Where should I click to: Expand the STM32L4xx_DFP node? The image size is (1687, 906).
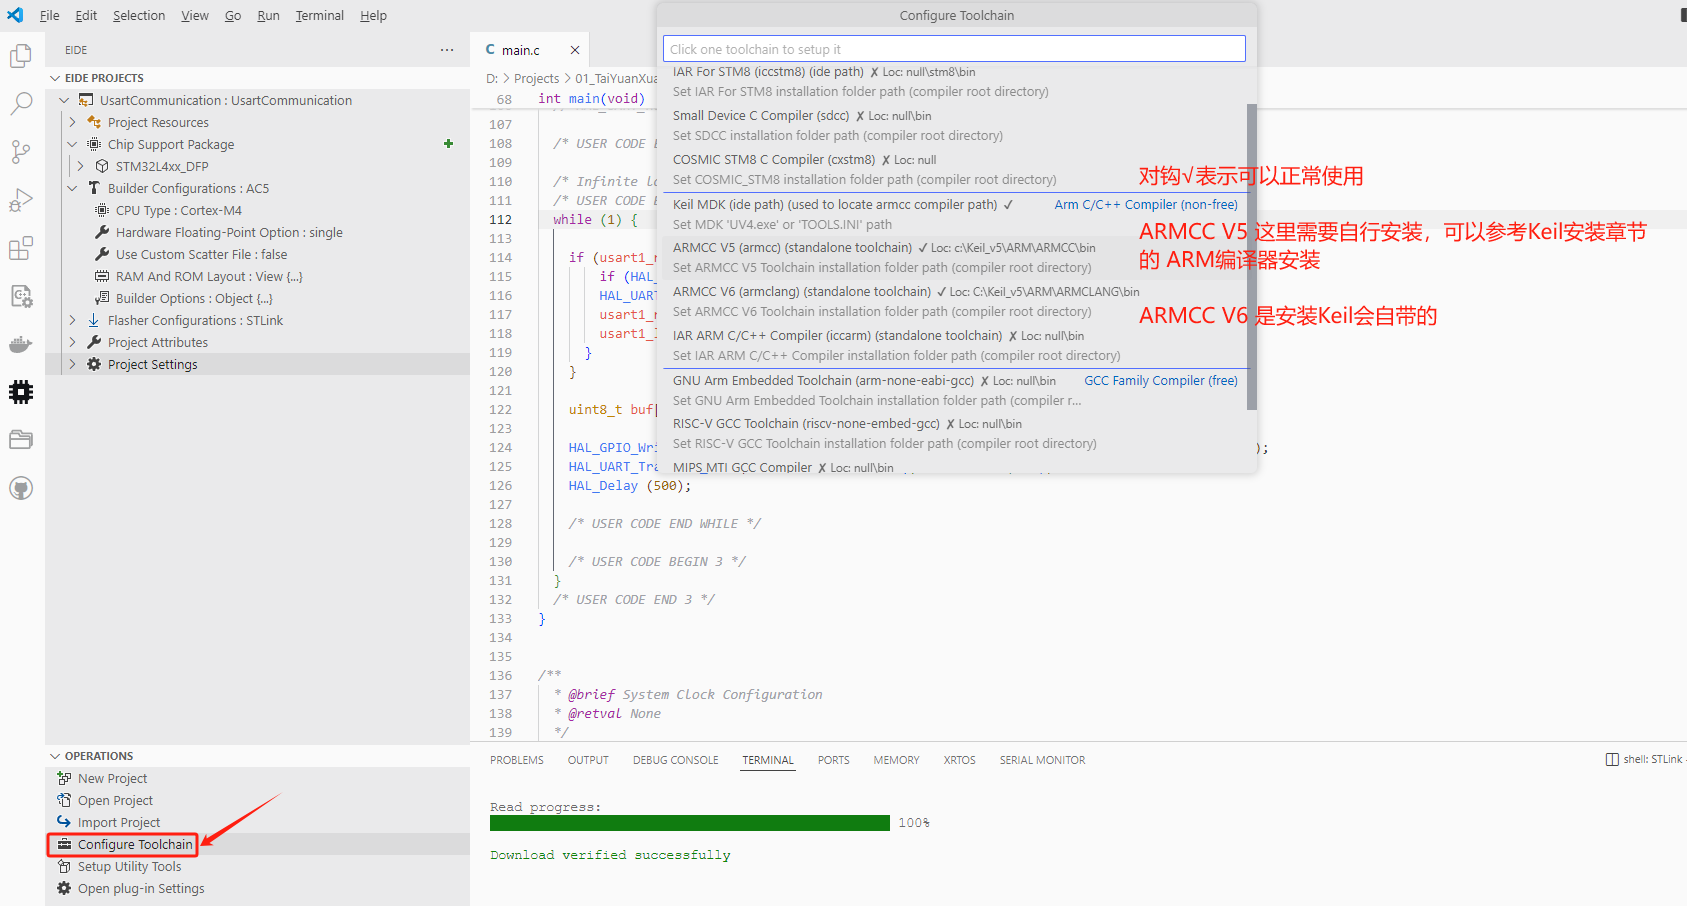coord(80,166)
